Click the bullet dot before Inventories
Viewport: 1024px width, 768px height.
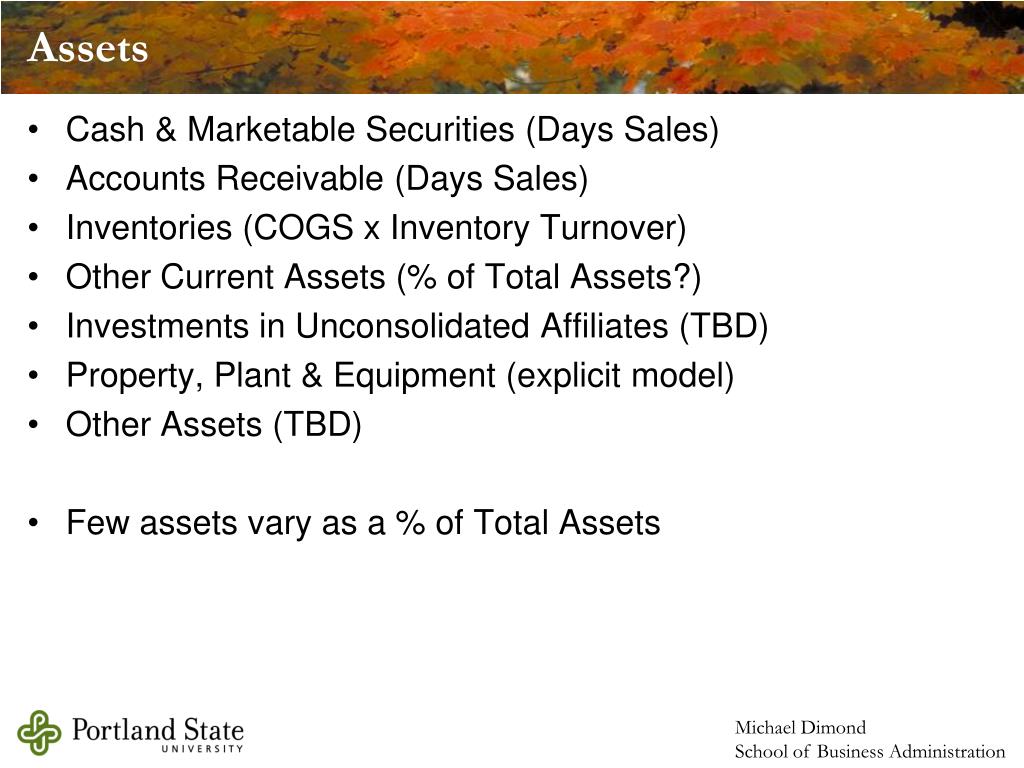point(34,228)
